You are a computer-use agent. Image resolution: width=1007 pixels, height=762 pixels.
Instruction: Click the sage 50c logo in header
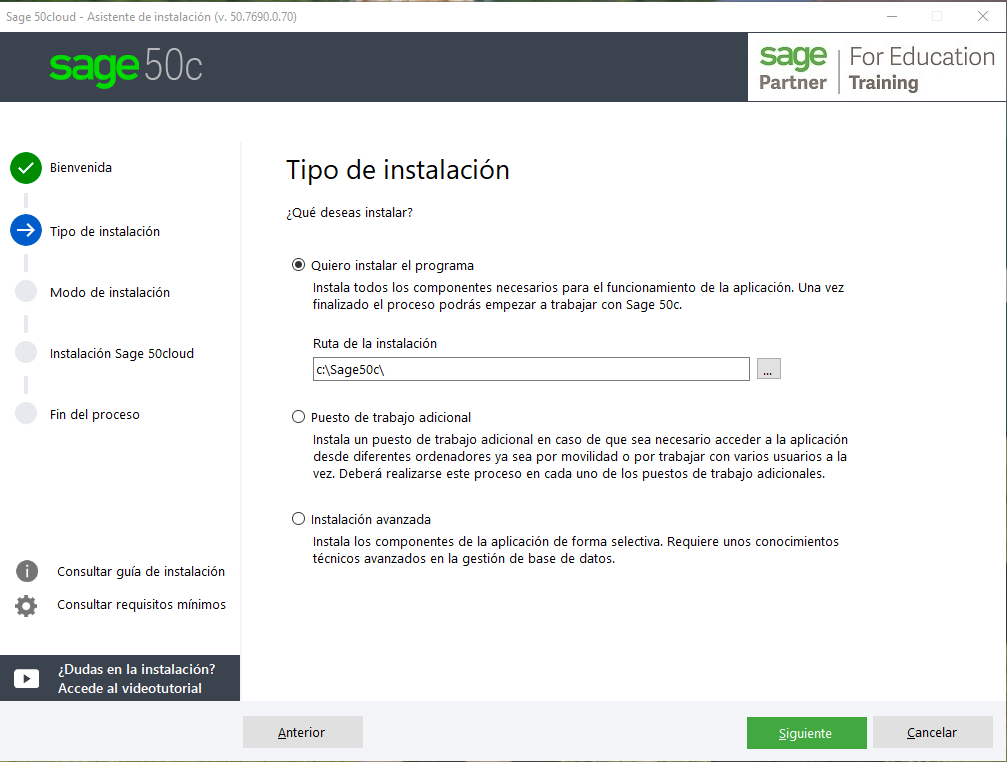tap(126, 67)
